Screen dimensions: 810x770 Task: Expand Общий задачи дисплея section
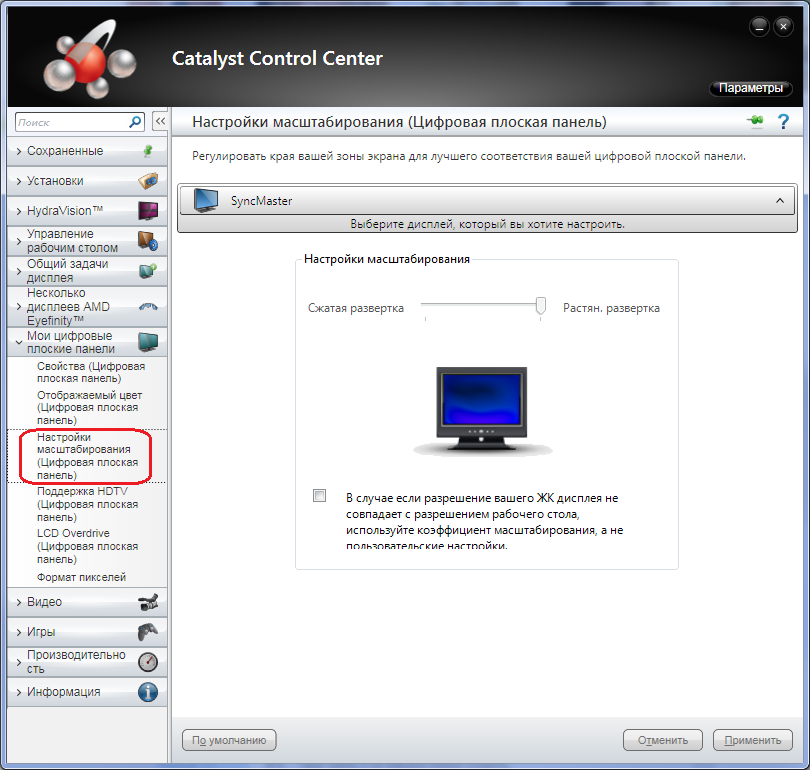coord(19,271)
